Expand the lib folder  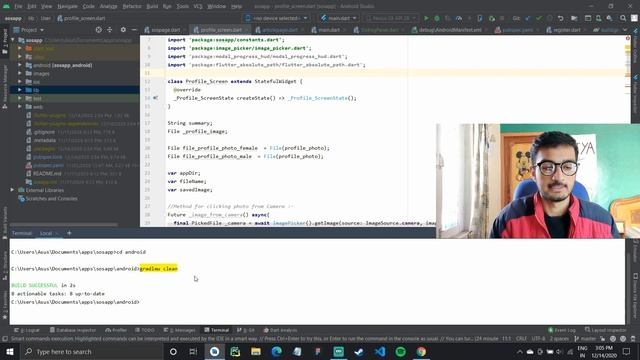coord(20,90)
